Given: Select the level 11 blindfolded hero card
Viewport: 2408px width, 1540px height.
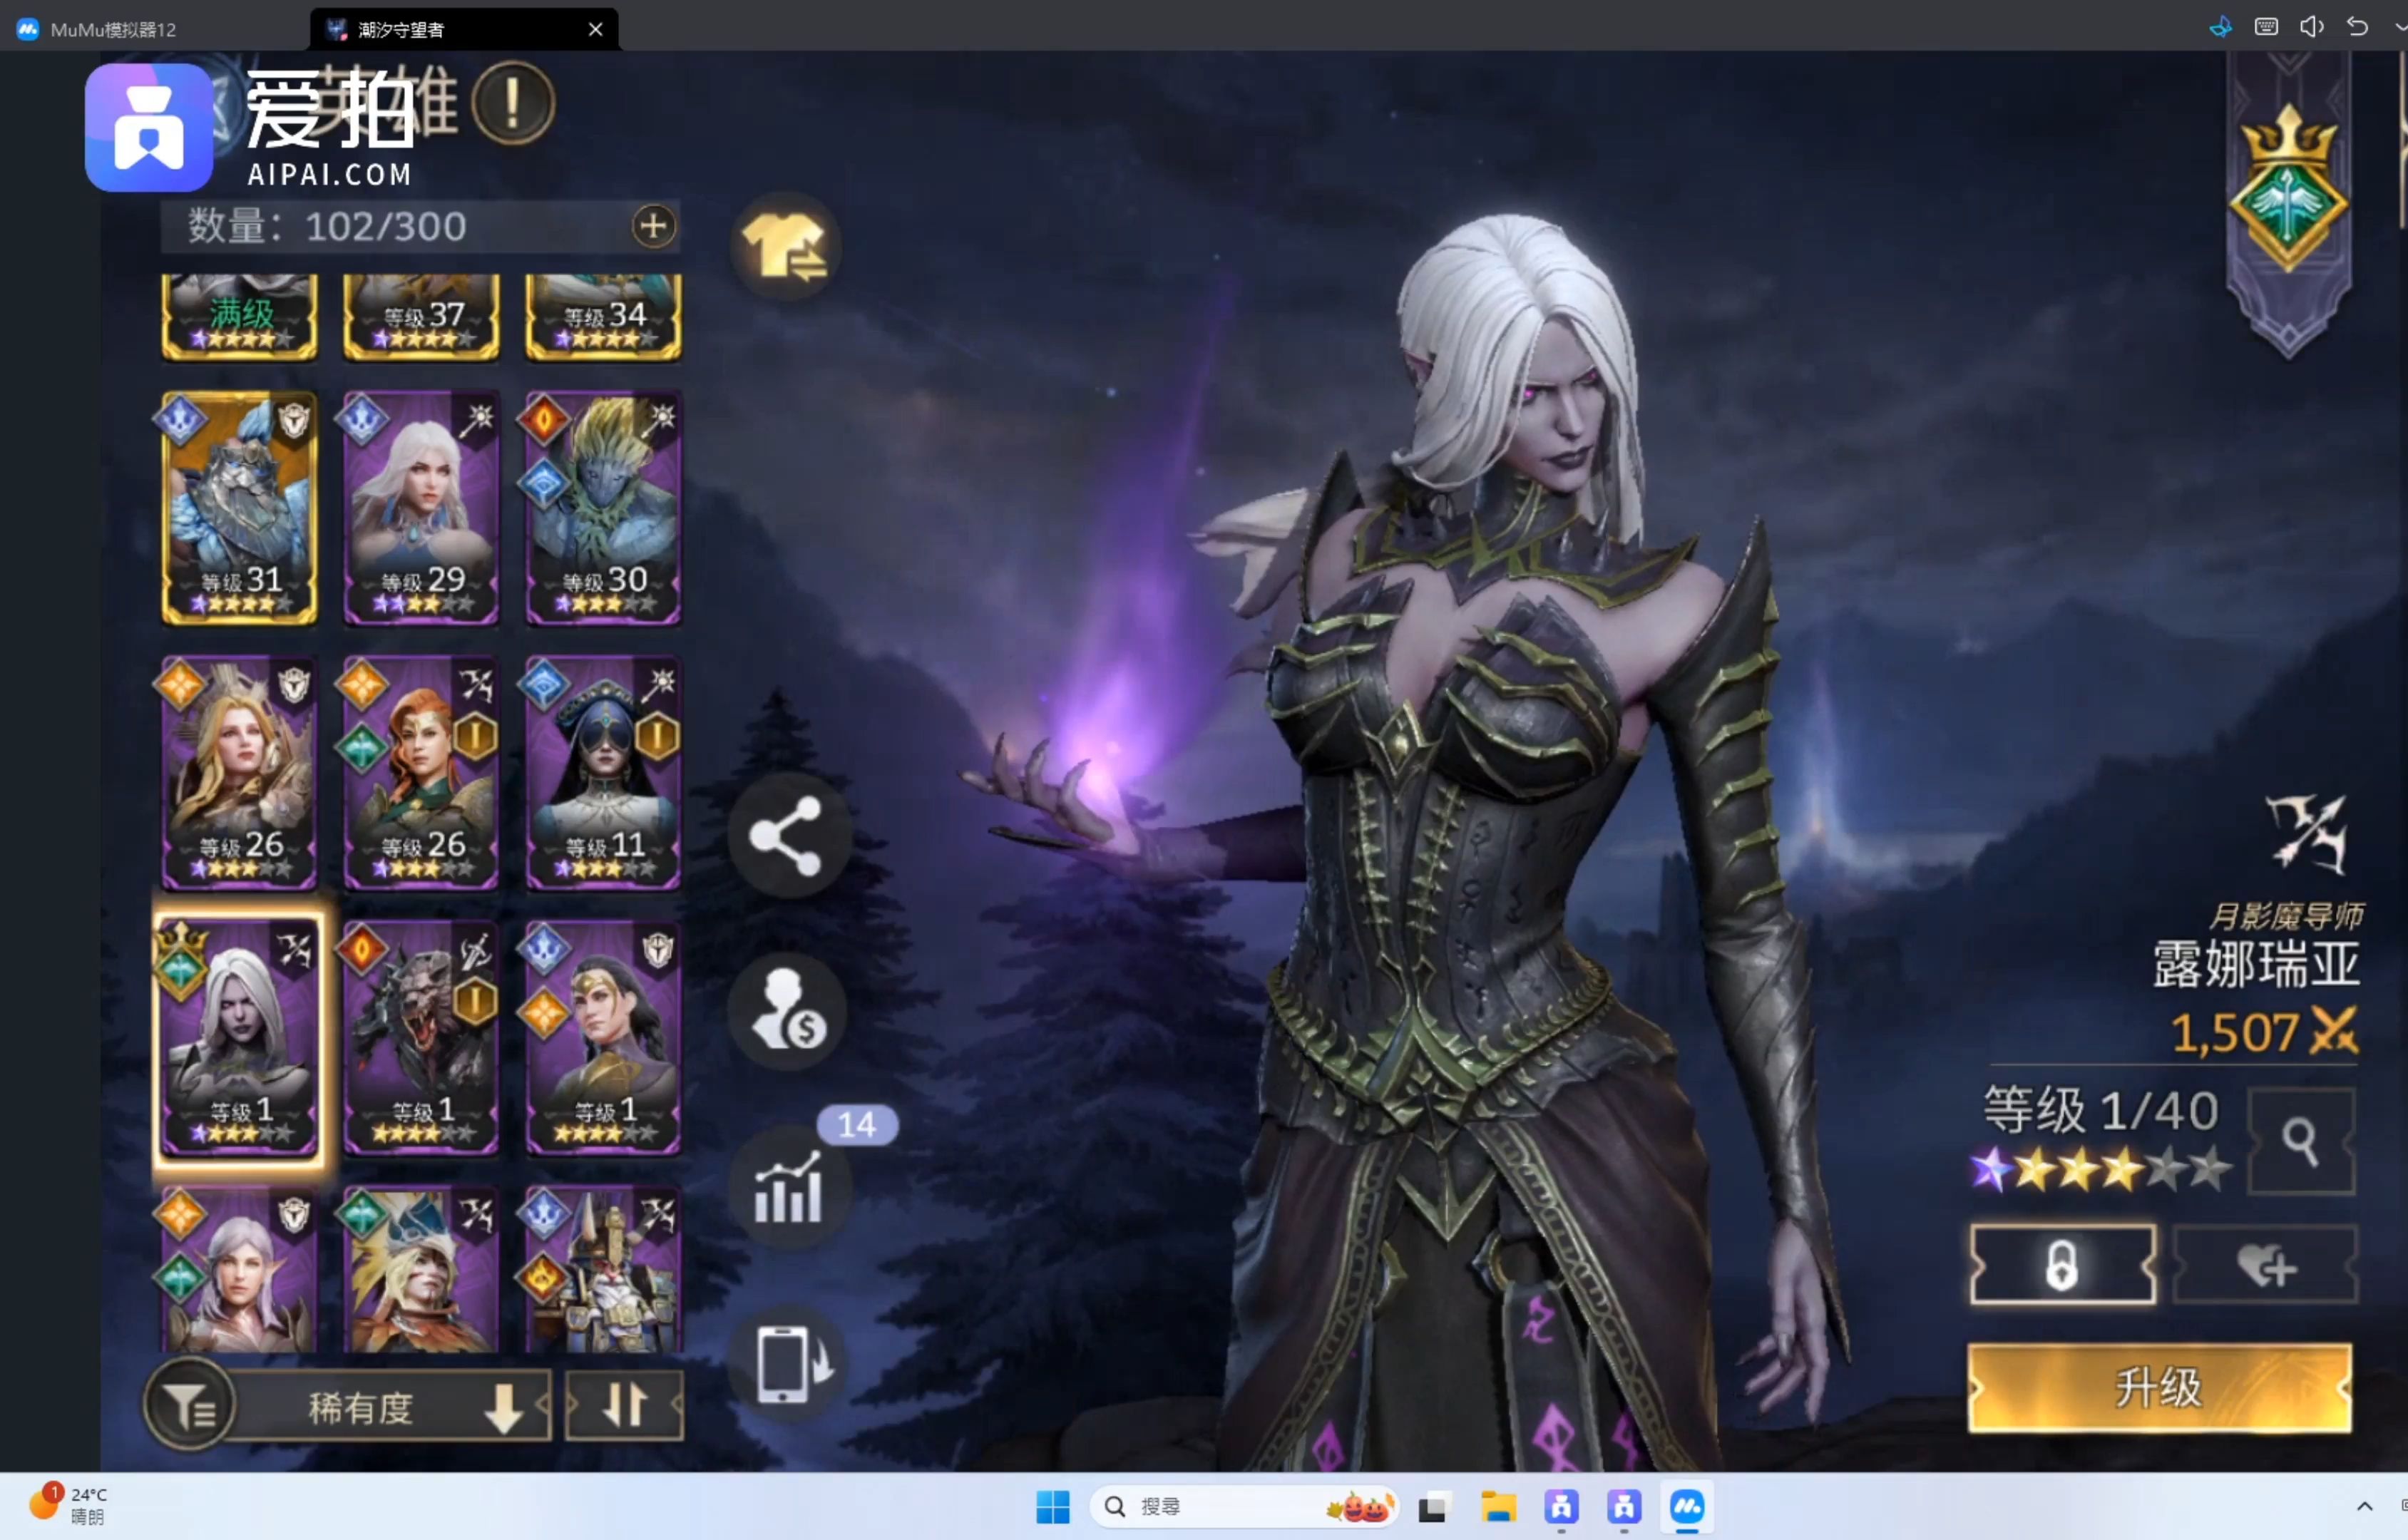Looking at the screenshot, I should coord(603,772).
